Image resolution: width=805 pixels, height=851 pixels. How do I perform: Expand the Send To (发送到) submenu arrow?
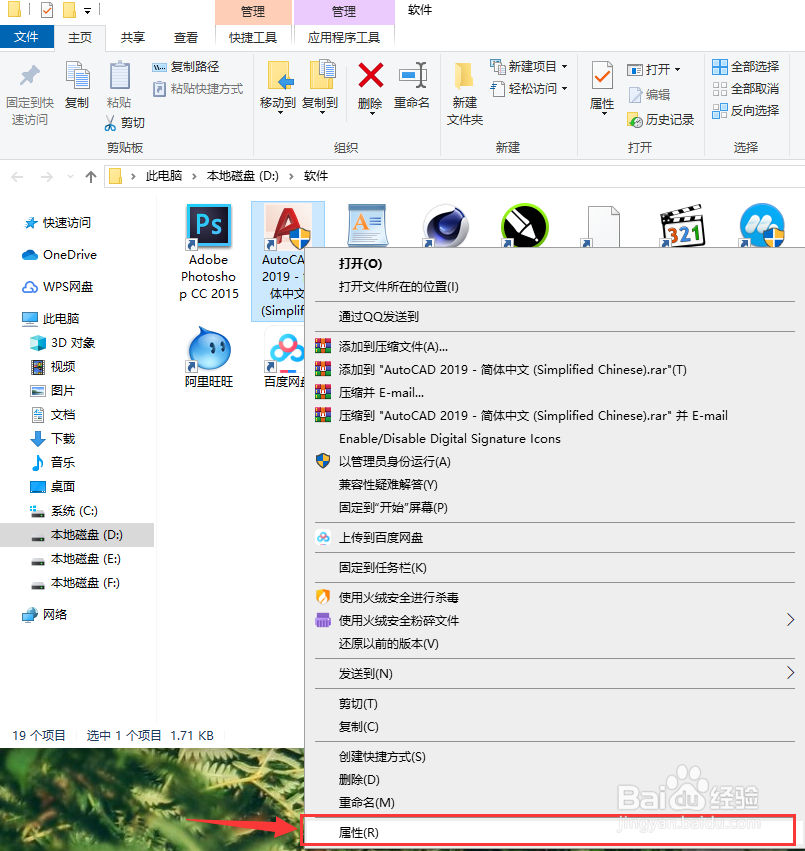pyautogui.click(x=790, y=673)
